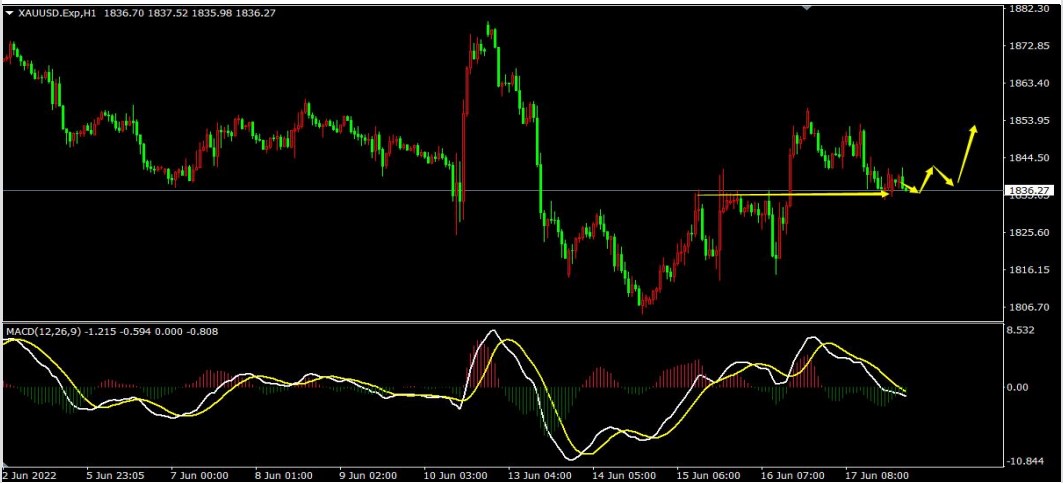Click the 1853.95 price axis label
This screenshot has height=483, width=1063.
point(1029,120)
